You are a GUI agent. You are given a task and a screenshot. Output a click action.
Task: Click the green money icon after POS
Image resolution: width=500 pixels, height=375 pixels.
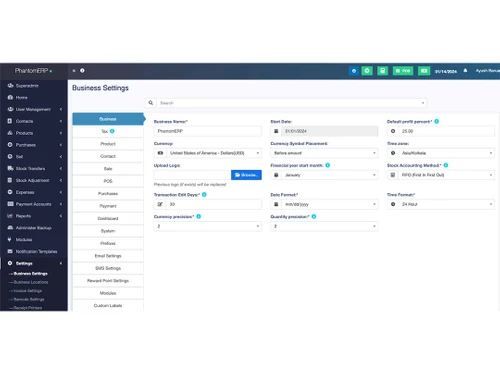pyautogui.click(x=424, y=71)
